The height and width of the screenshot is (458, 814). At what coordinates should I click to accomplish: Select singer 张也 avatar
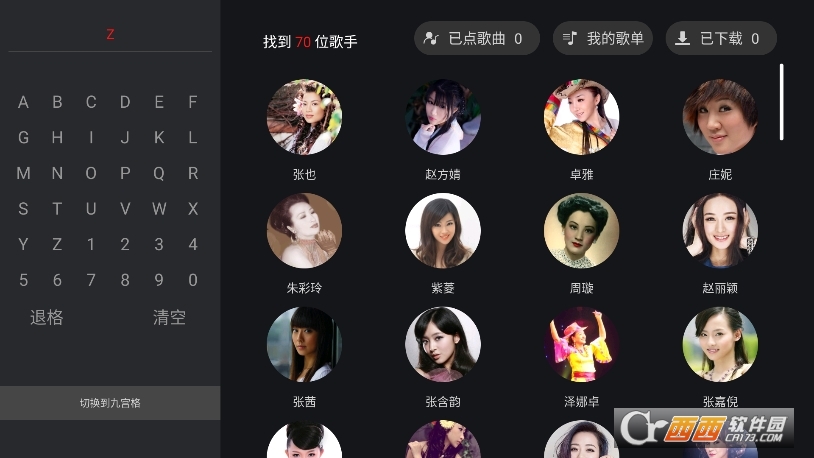click(x=304, y=117)
